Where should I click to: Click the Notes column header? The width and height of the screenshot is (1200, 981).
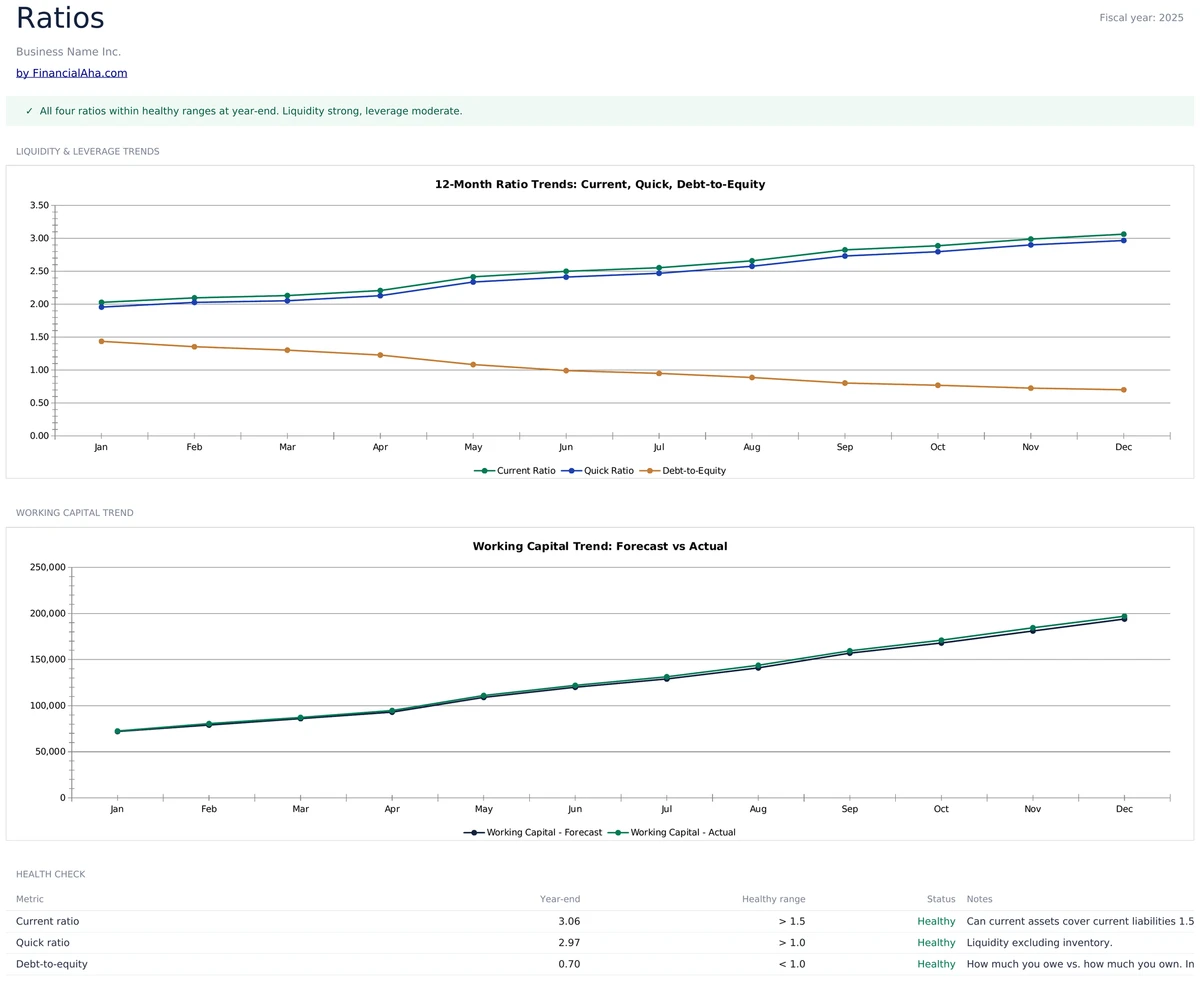[980, 900]
